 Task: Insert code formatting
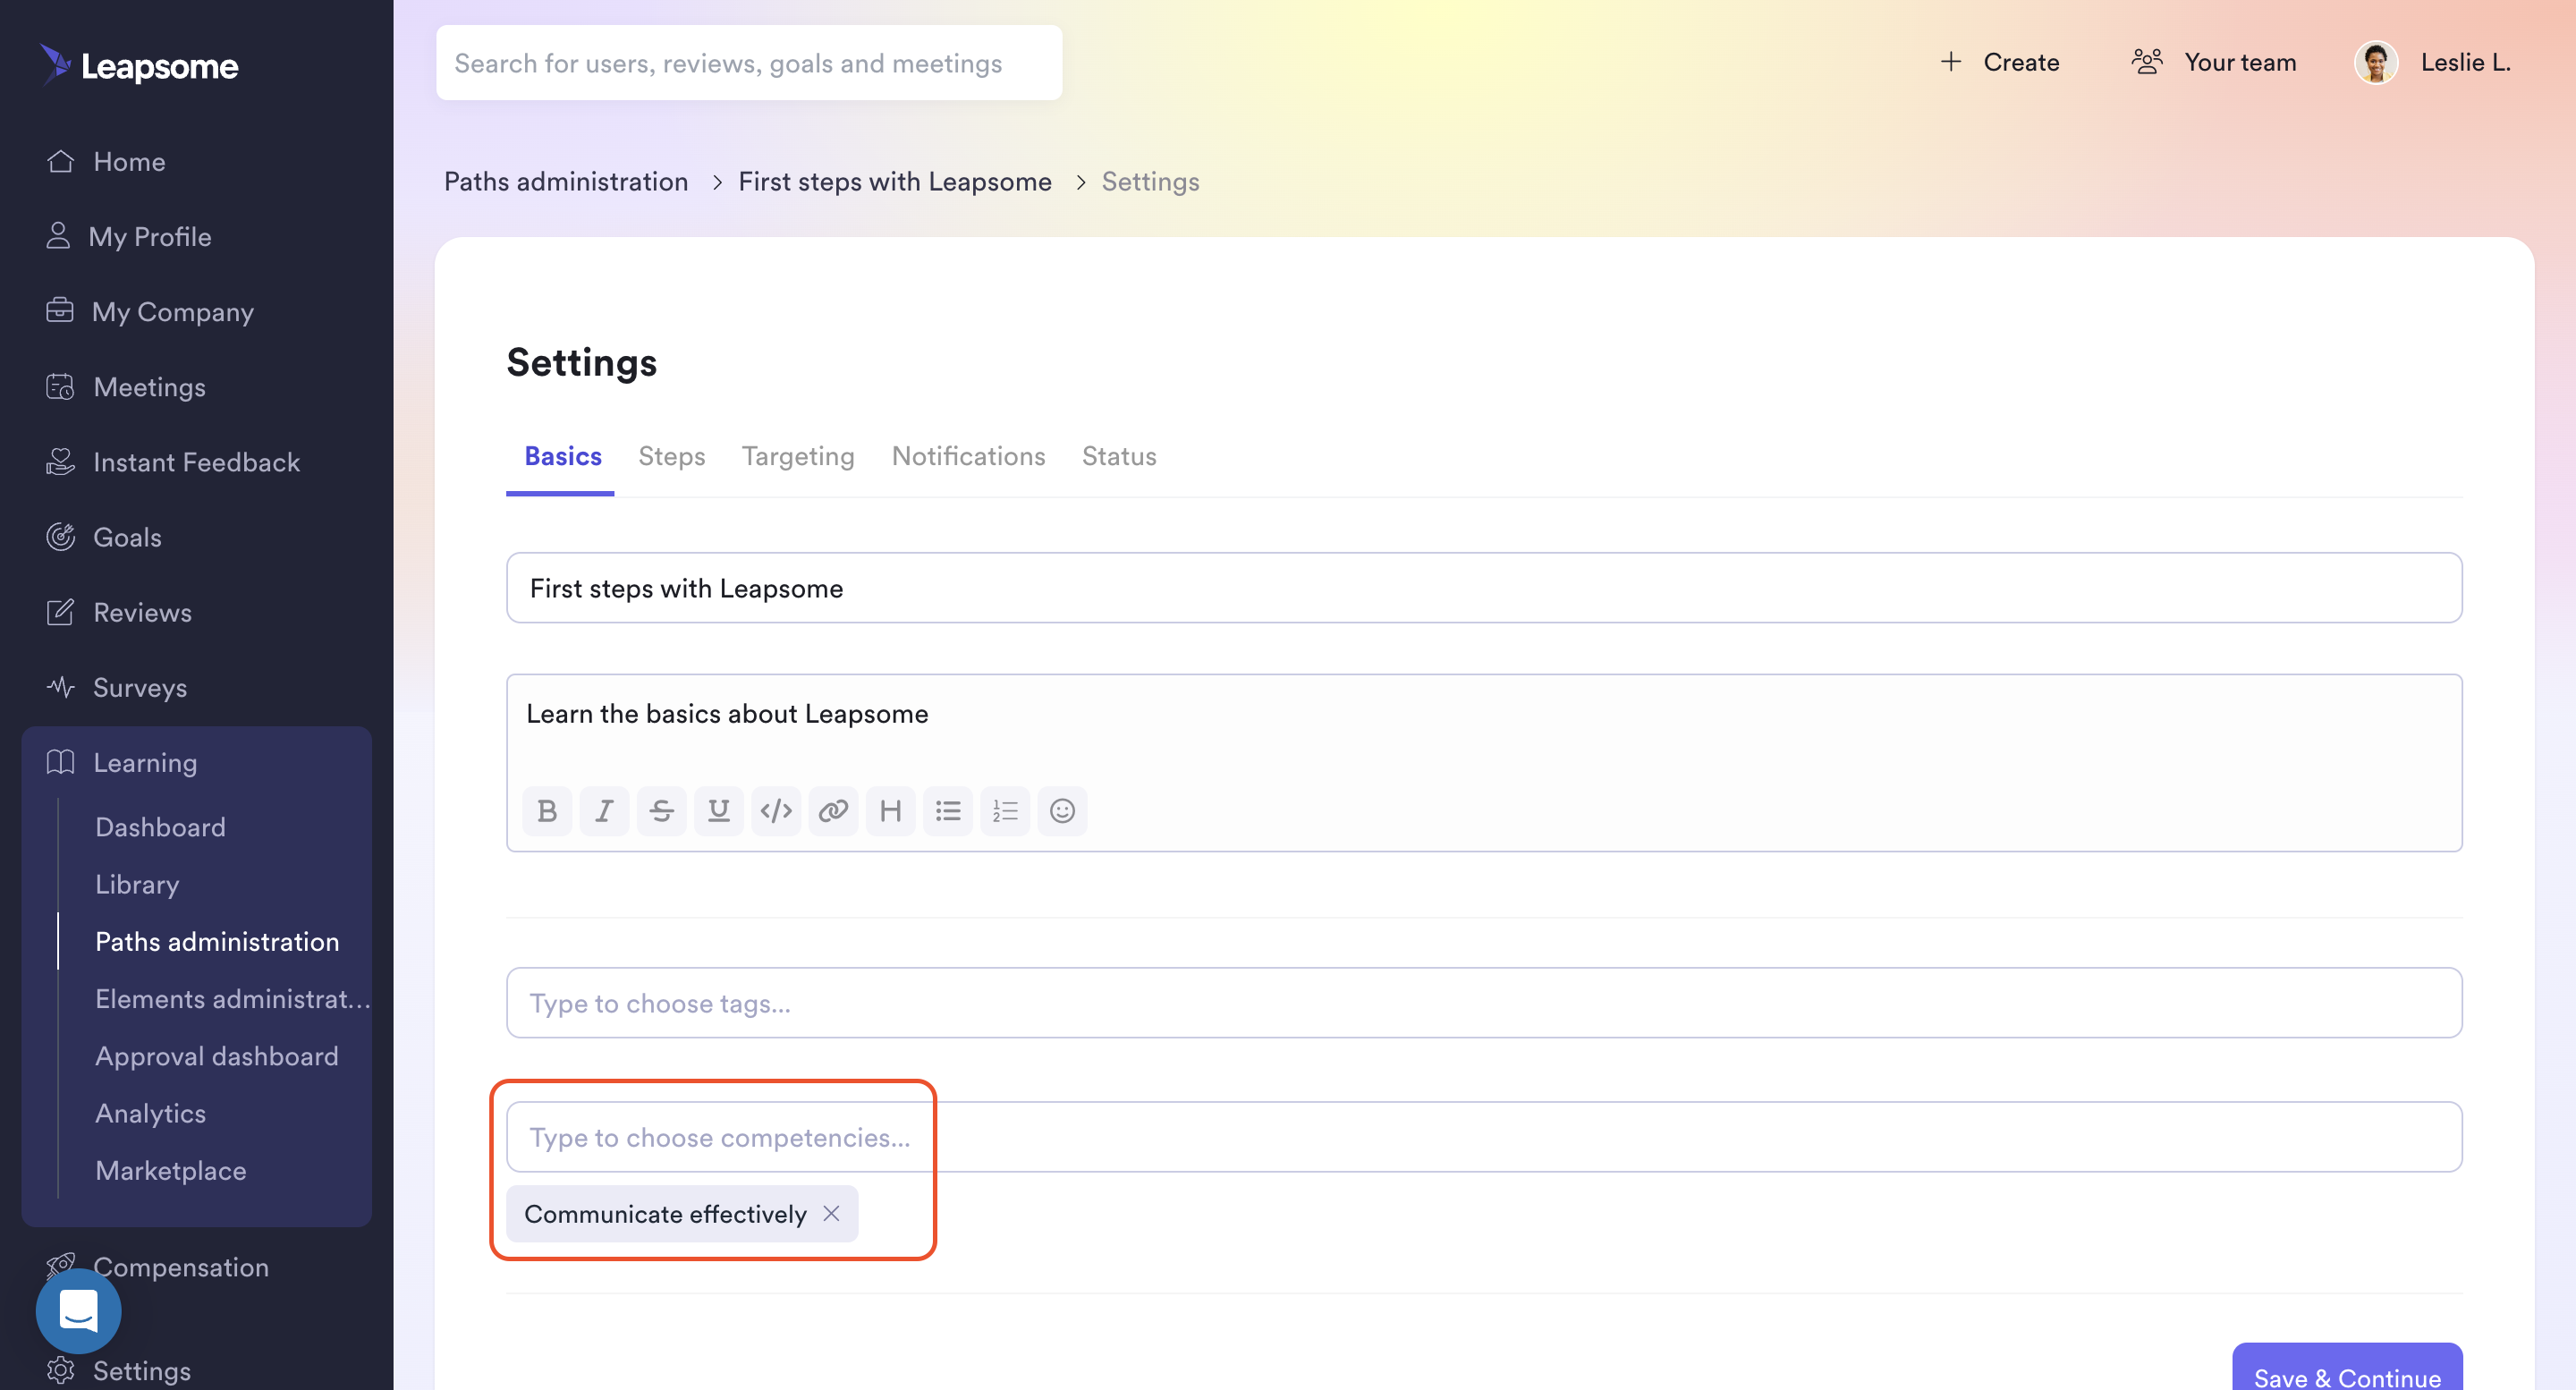tap(776, 810)
